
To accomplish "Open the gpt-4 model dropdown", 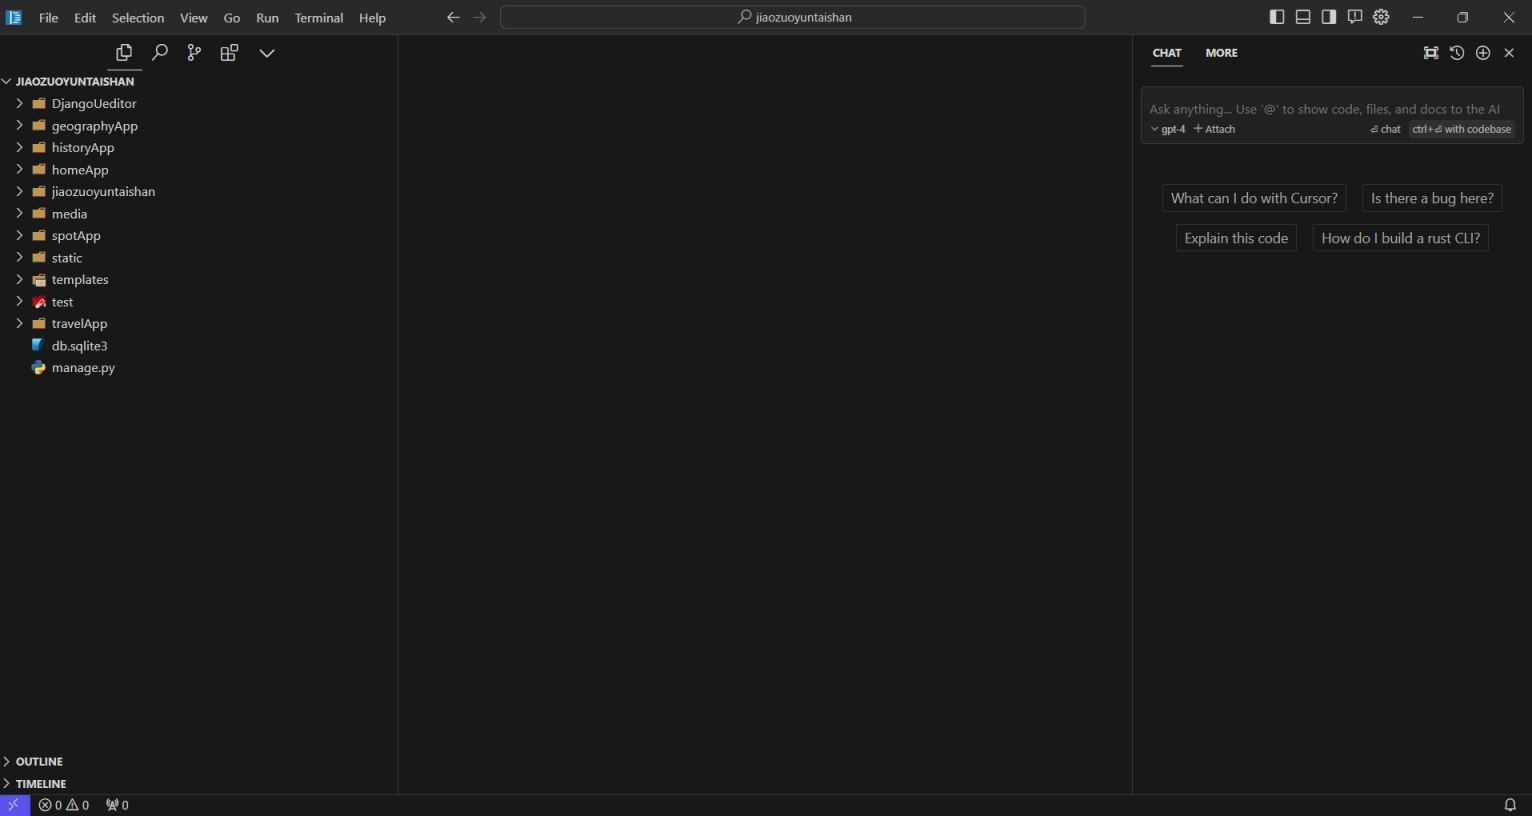I will pos(1168,129).
